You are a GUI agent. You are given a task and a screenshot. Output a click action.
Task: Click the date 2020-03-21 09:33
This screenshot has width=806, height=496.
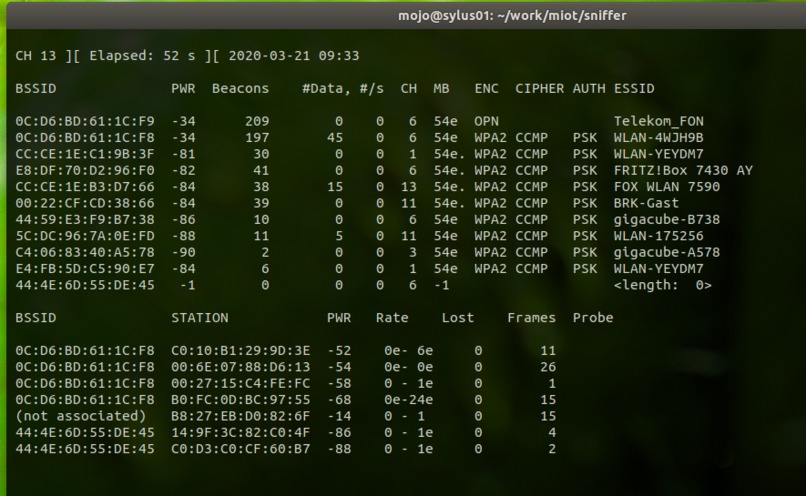pyautogui.click(x=294, y=56)
